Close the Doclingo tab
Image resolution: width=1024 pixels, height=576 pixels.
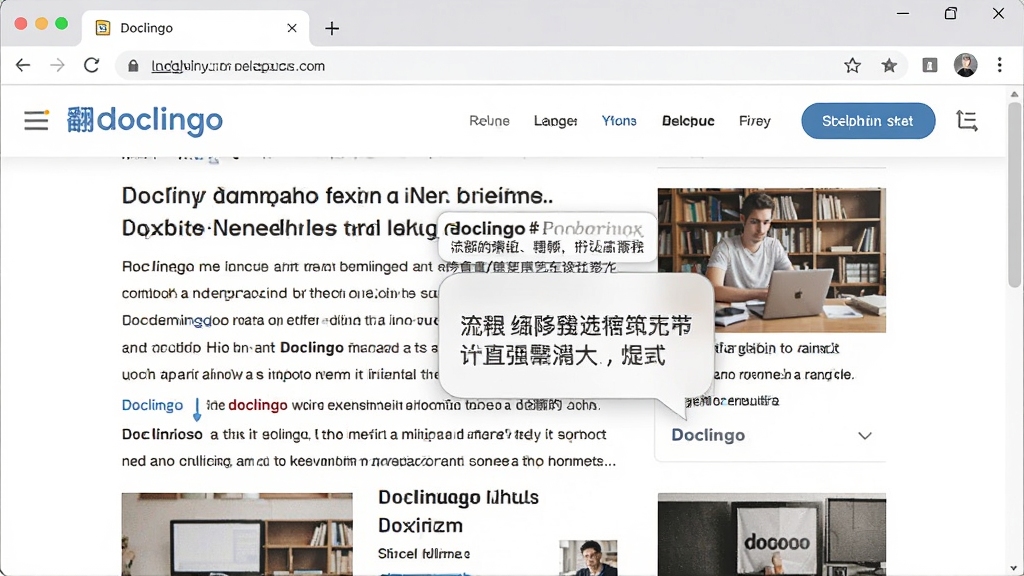292,28
